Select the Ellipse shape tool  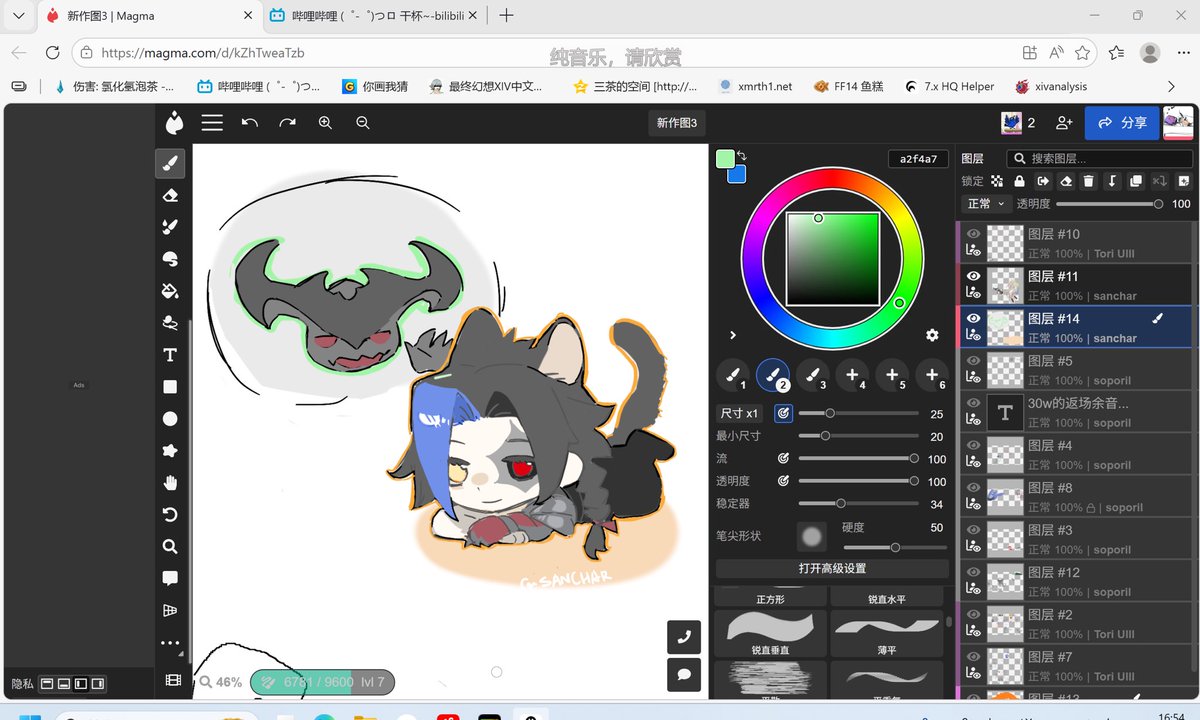[x=170, y=419]
